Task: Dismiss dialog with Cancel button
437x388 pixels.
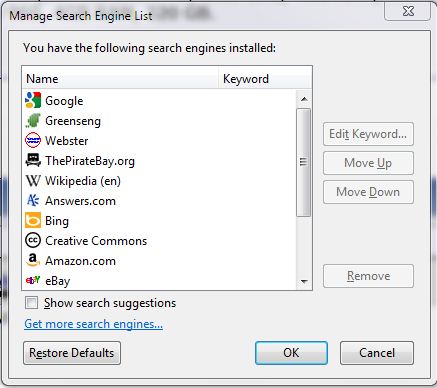Action: tap(377, 353)
